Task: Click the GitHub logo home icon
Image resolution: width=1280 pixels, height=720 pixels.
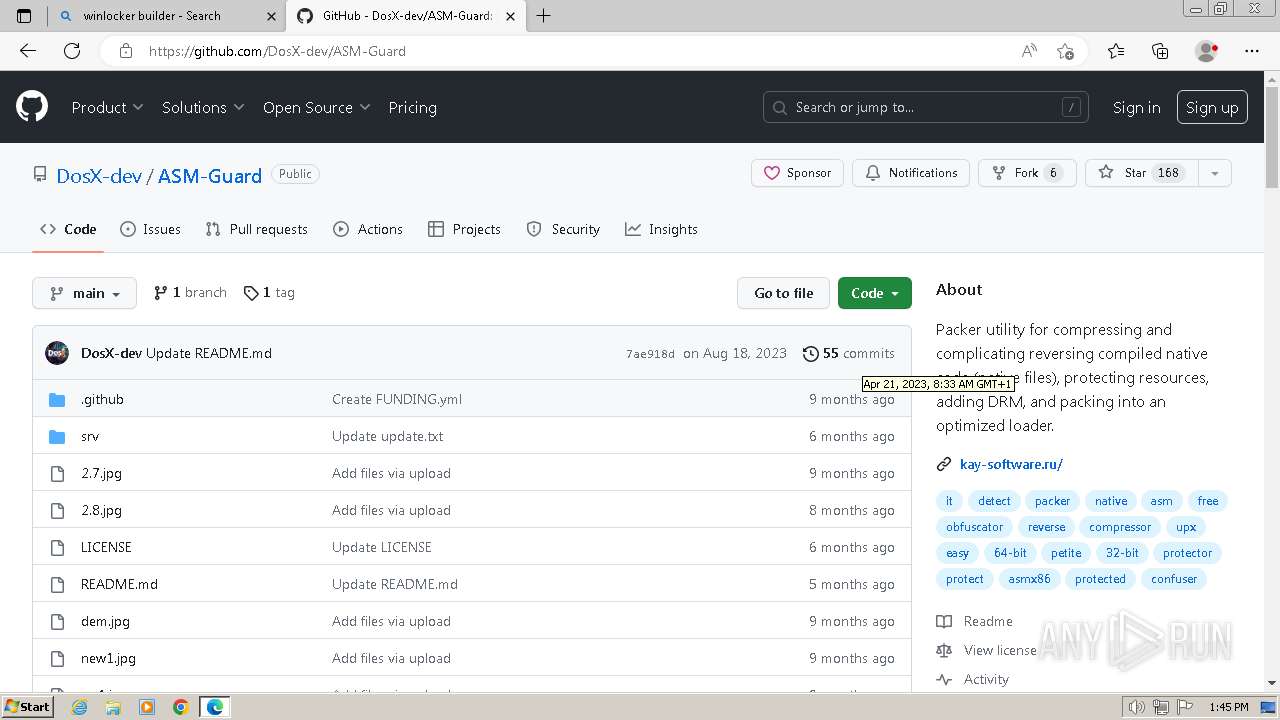Action: 32,107
